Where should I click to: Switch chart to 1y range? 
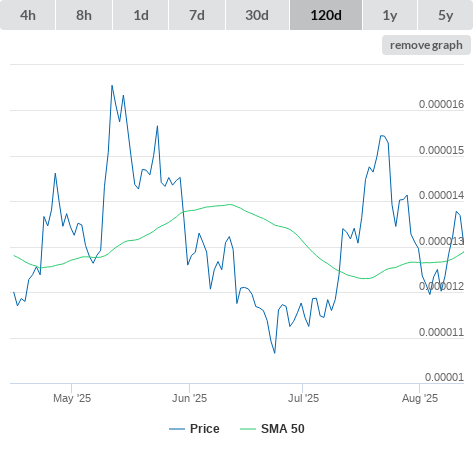pyautogui.click(x=390, y=15)
